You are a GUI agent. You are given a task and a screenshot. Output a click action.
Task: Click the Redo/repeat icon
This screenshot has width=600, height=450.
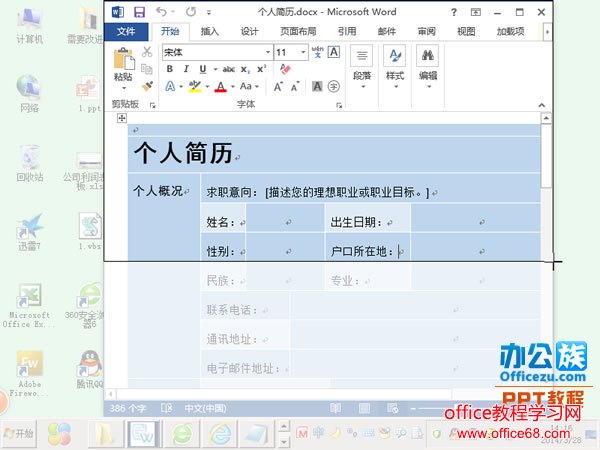point(191,12)
